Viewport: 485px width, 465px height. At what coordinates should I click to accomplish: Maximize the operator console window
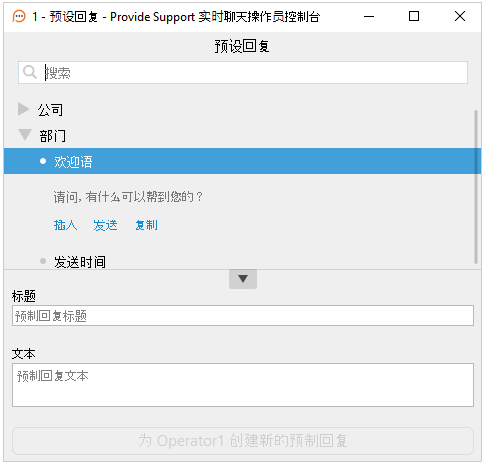pos(414,16)
